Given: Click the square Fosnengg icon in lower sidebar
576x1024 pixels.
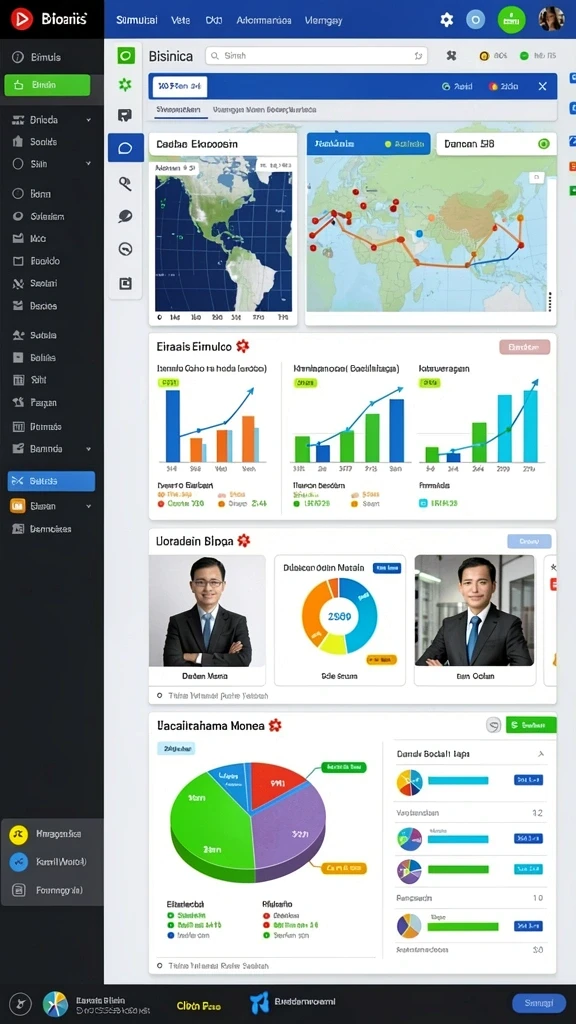Looking at the screenshot, I should coord(19,889).
